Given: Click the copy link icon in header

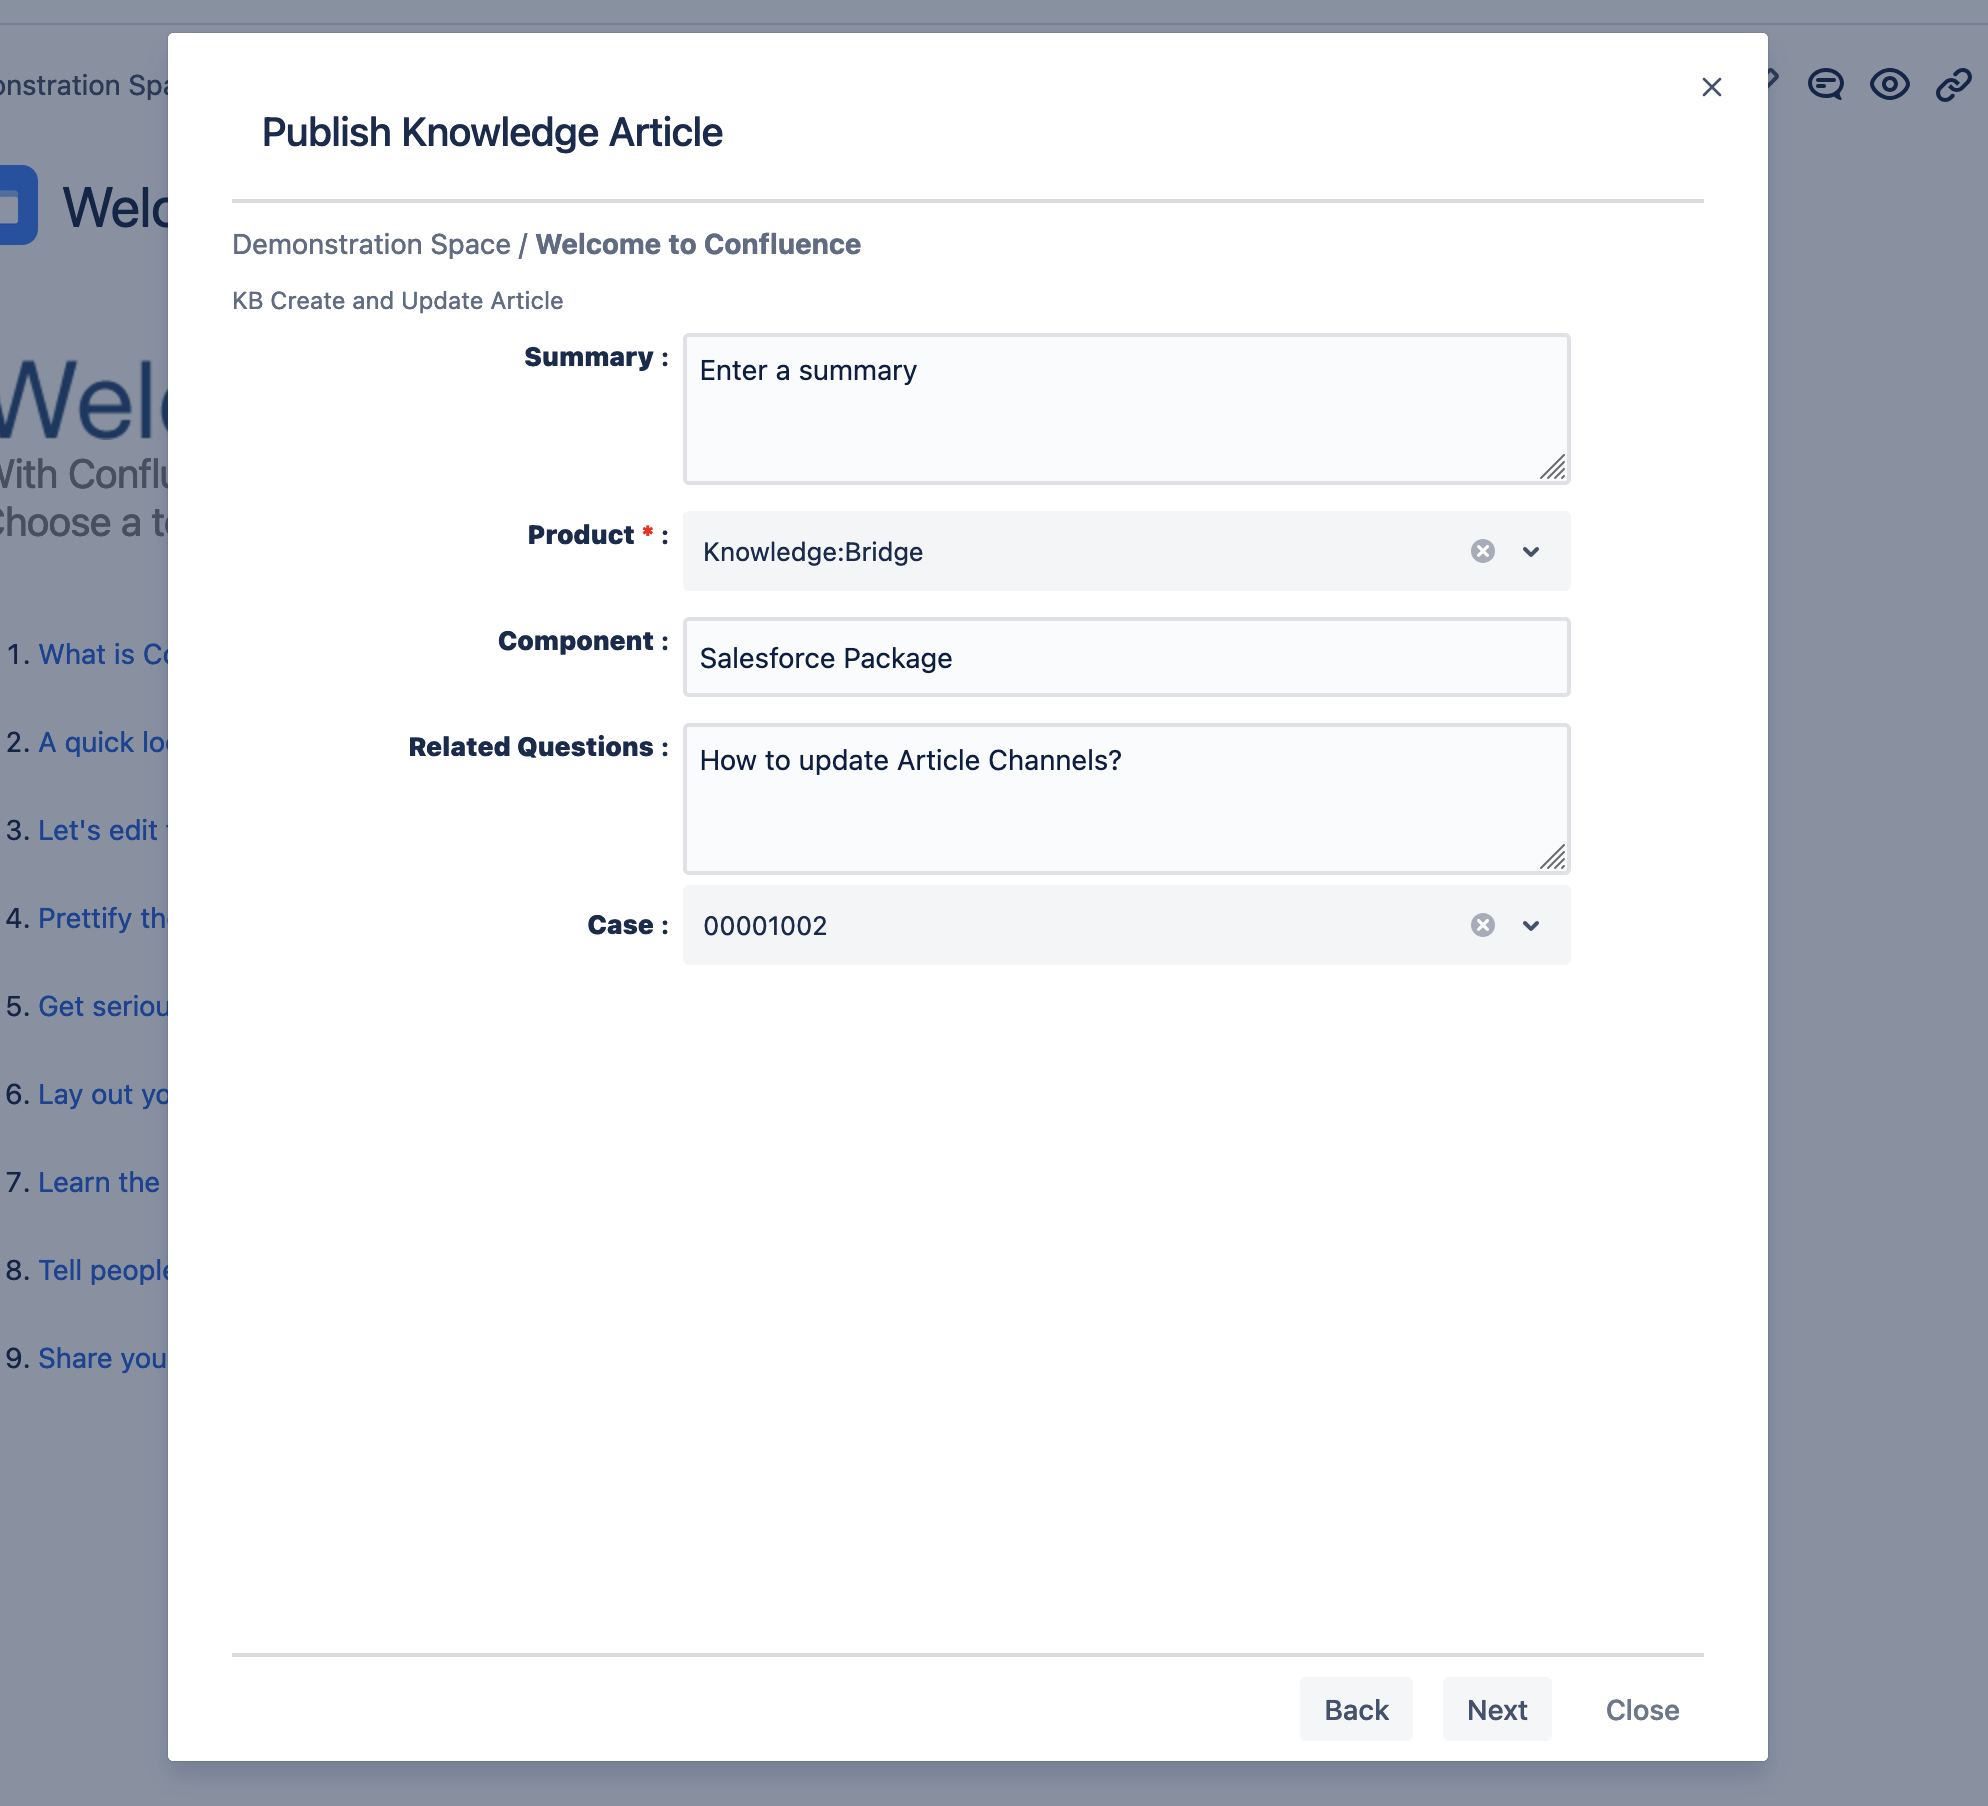Looking at the screenshot, I should [1952, 84].
